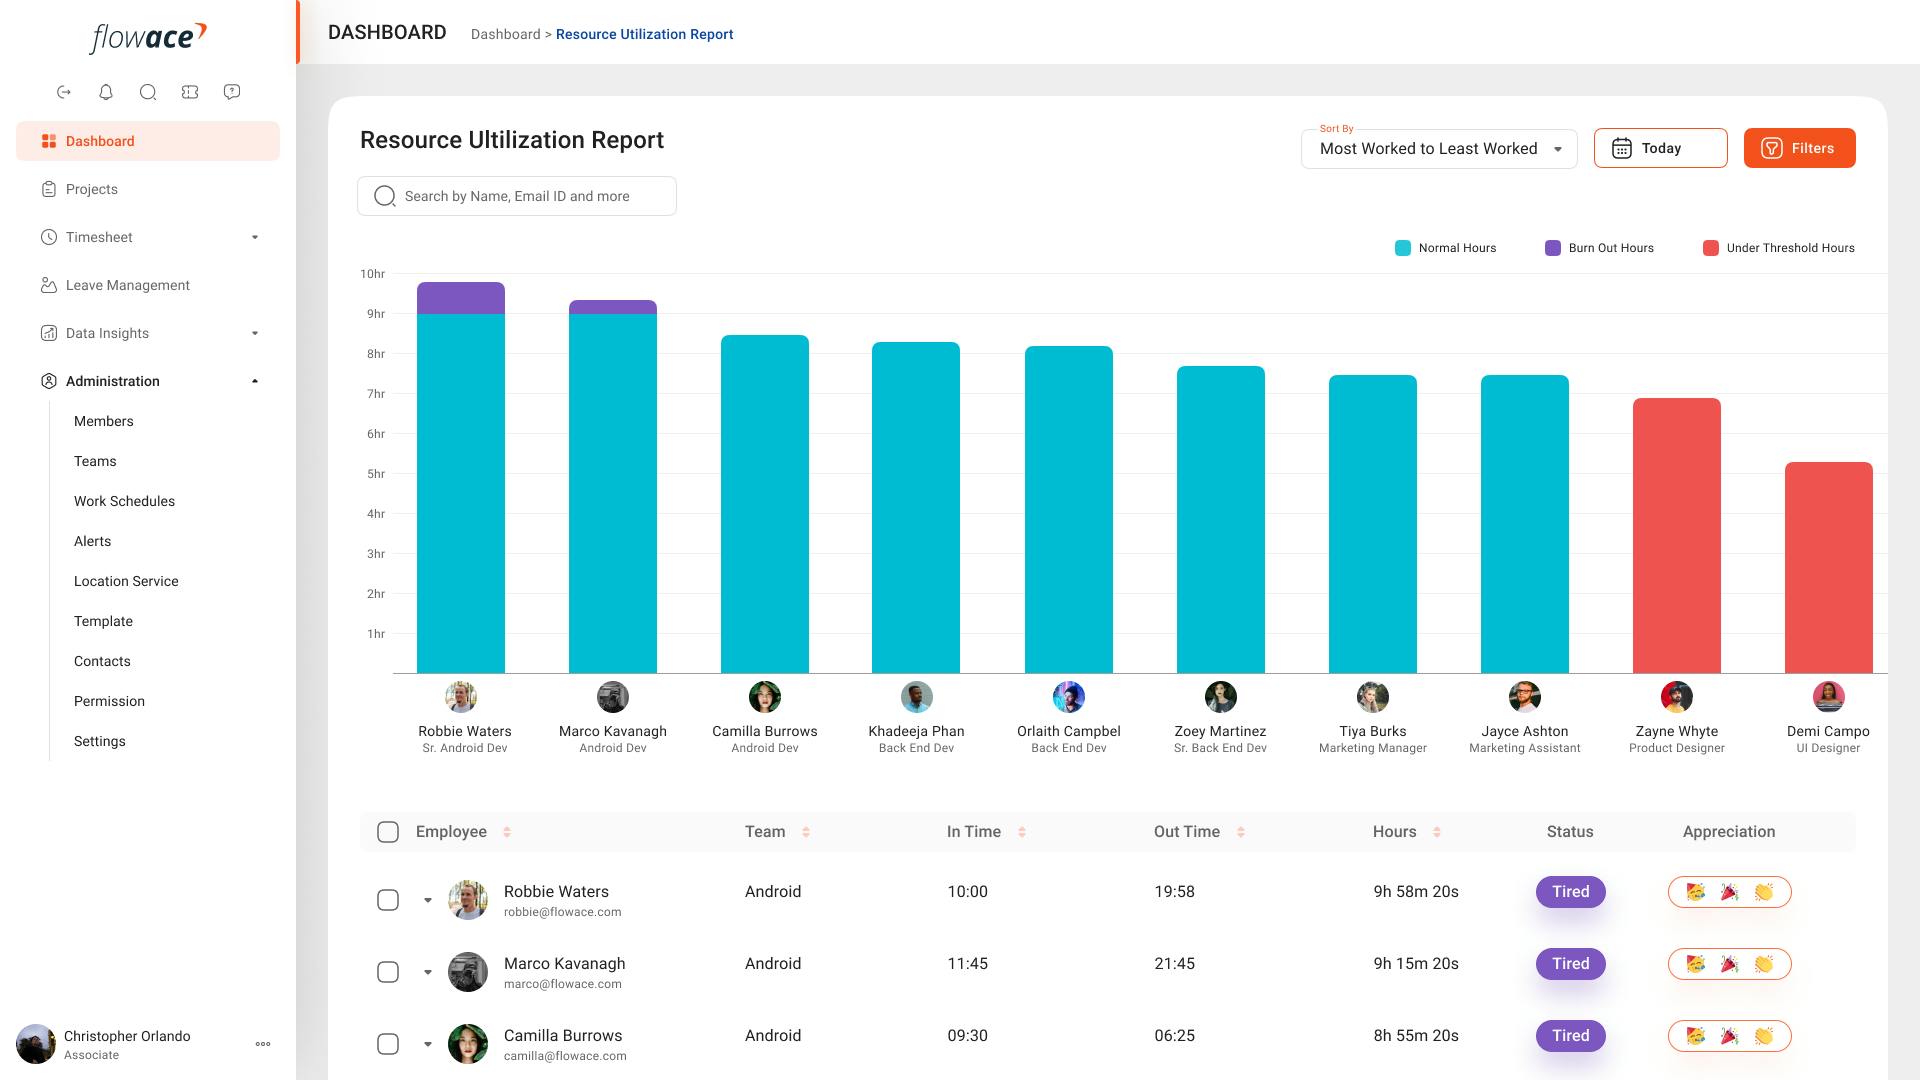Image resolution: width=1920 pixels, height=1080 pixels.
Task: Click the Search by Name input field
Action: [x=517, y=196]
